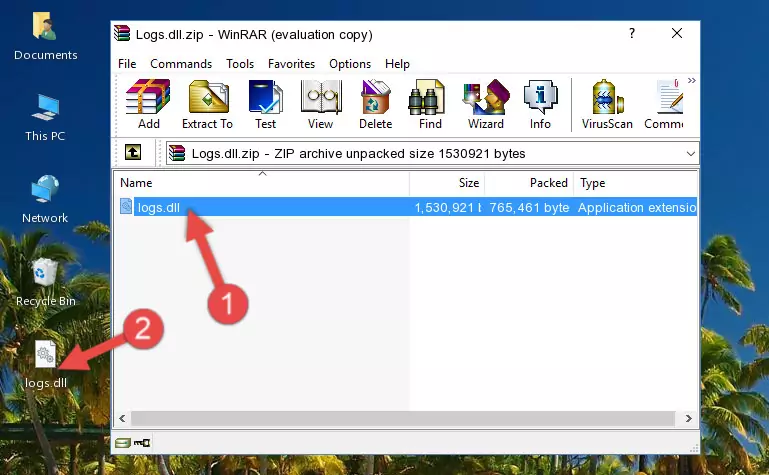This screenshot has width=769, height=475.
Task: Open the Find binoculars tool
Action: click(x=430, y=104)
